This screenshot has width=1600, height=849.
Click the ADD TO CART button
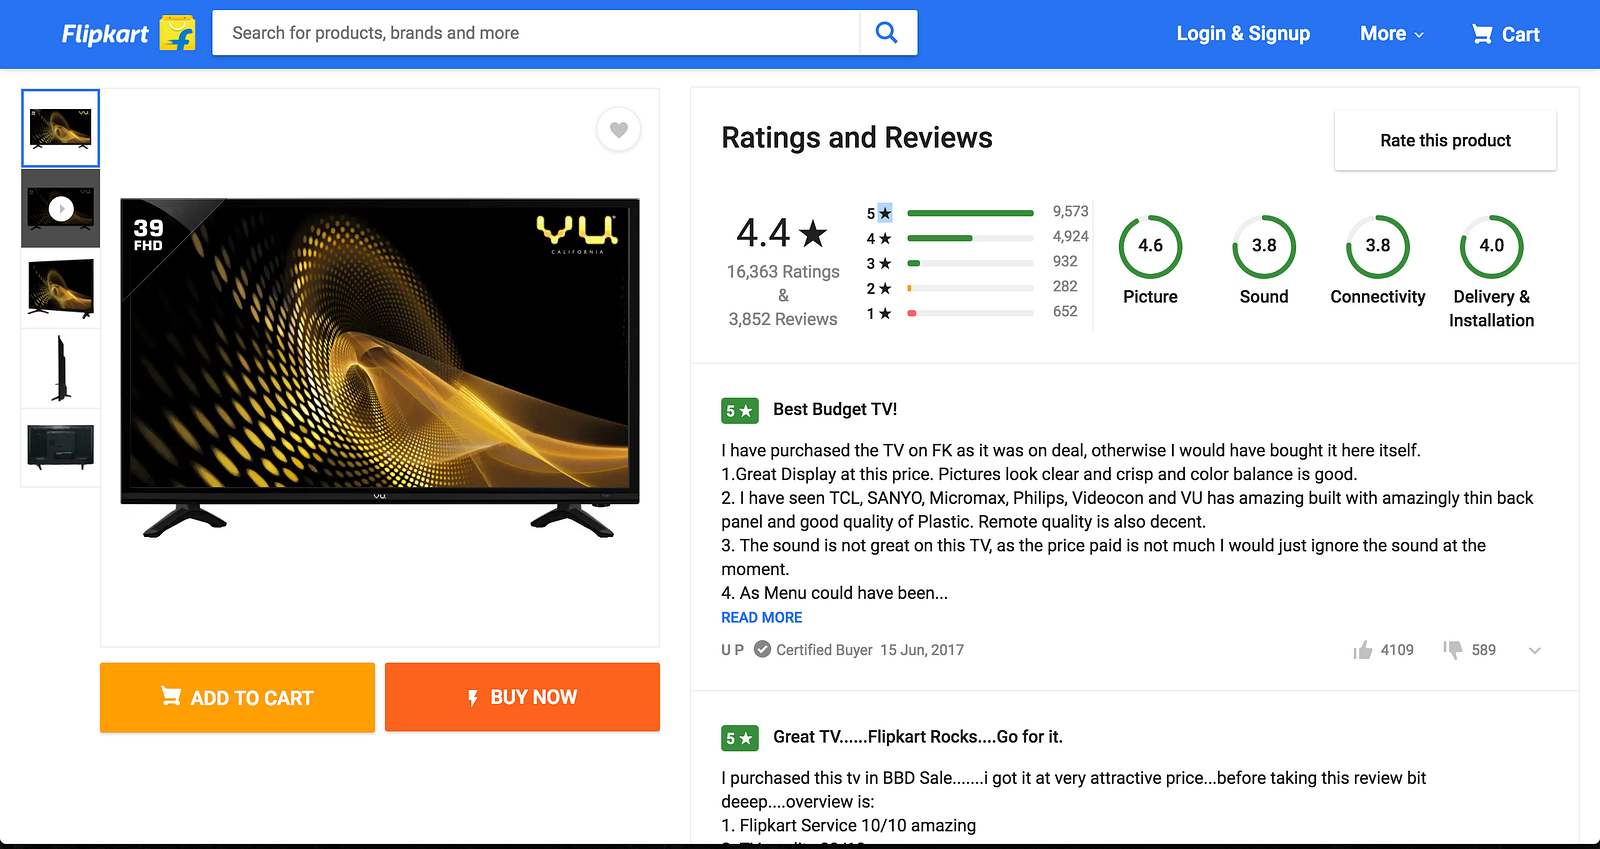click(237, 697)
